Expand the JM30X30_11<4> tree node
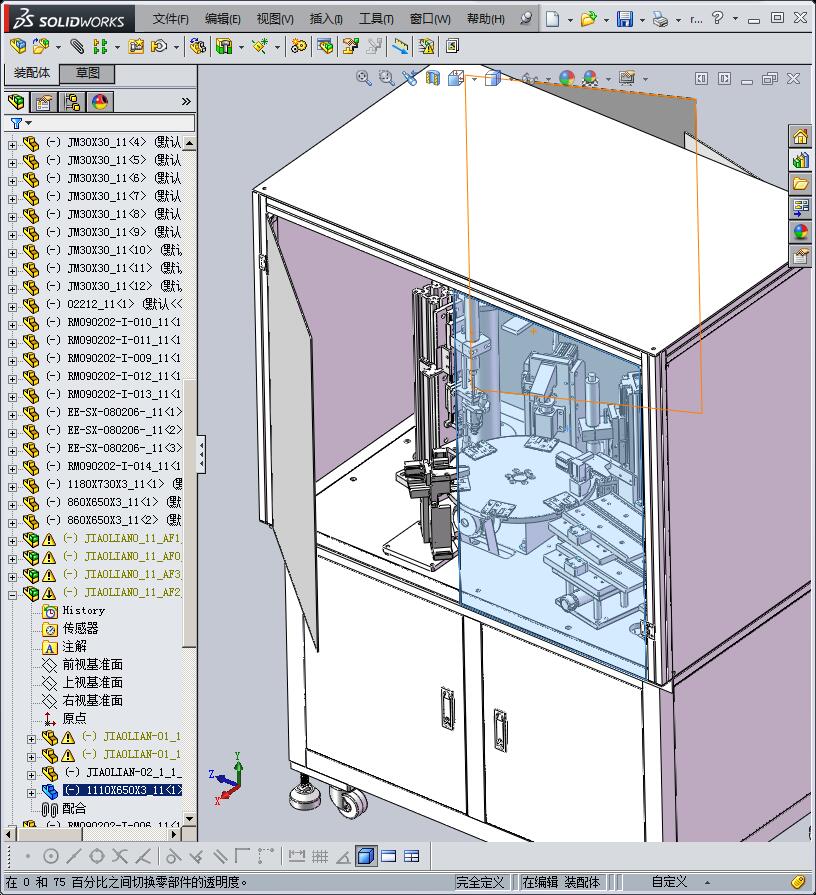The height and width of the screenshot is (895, 816). (x=12, y=145)
